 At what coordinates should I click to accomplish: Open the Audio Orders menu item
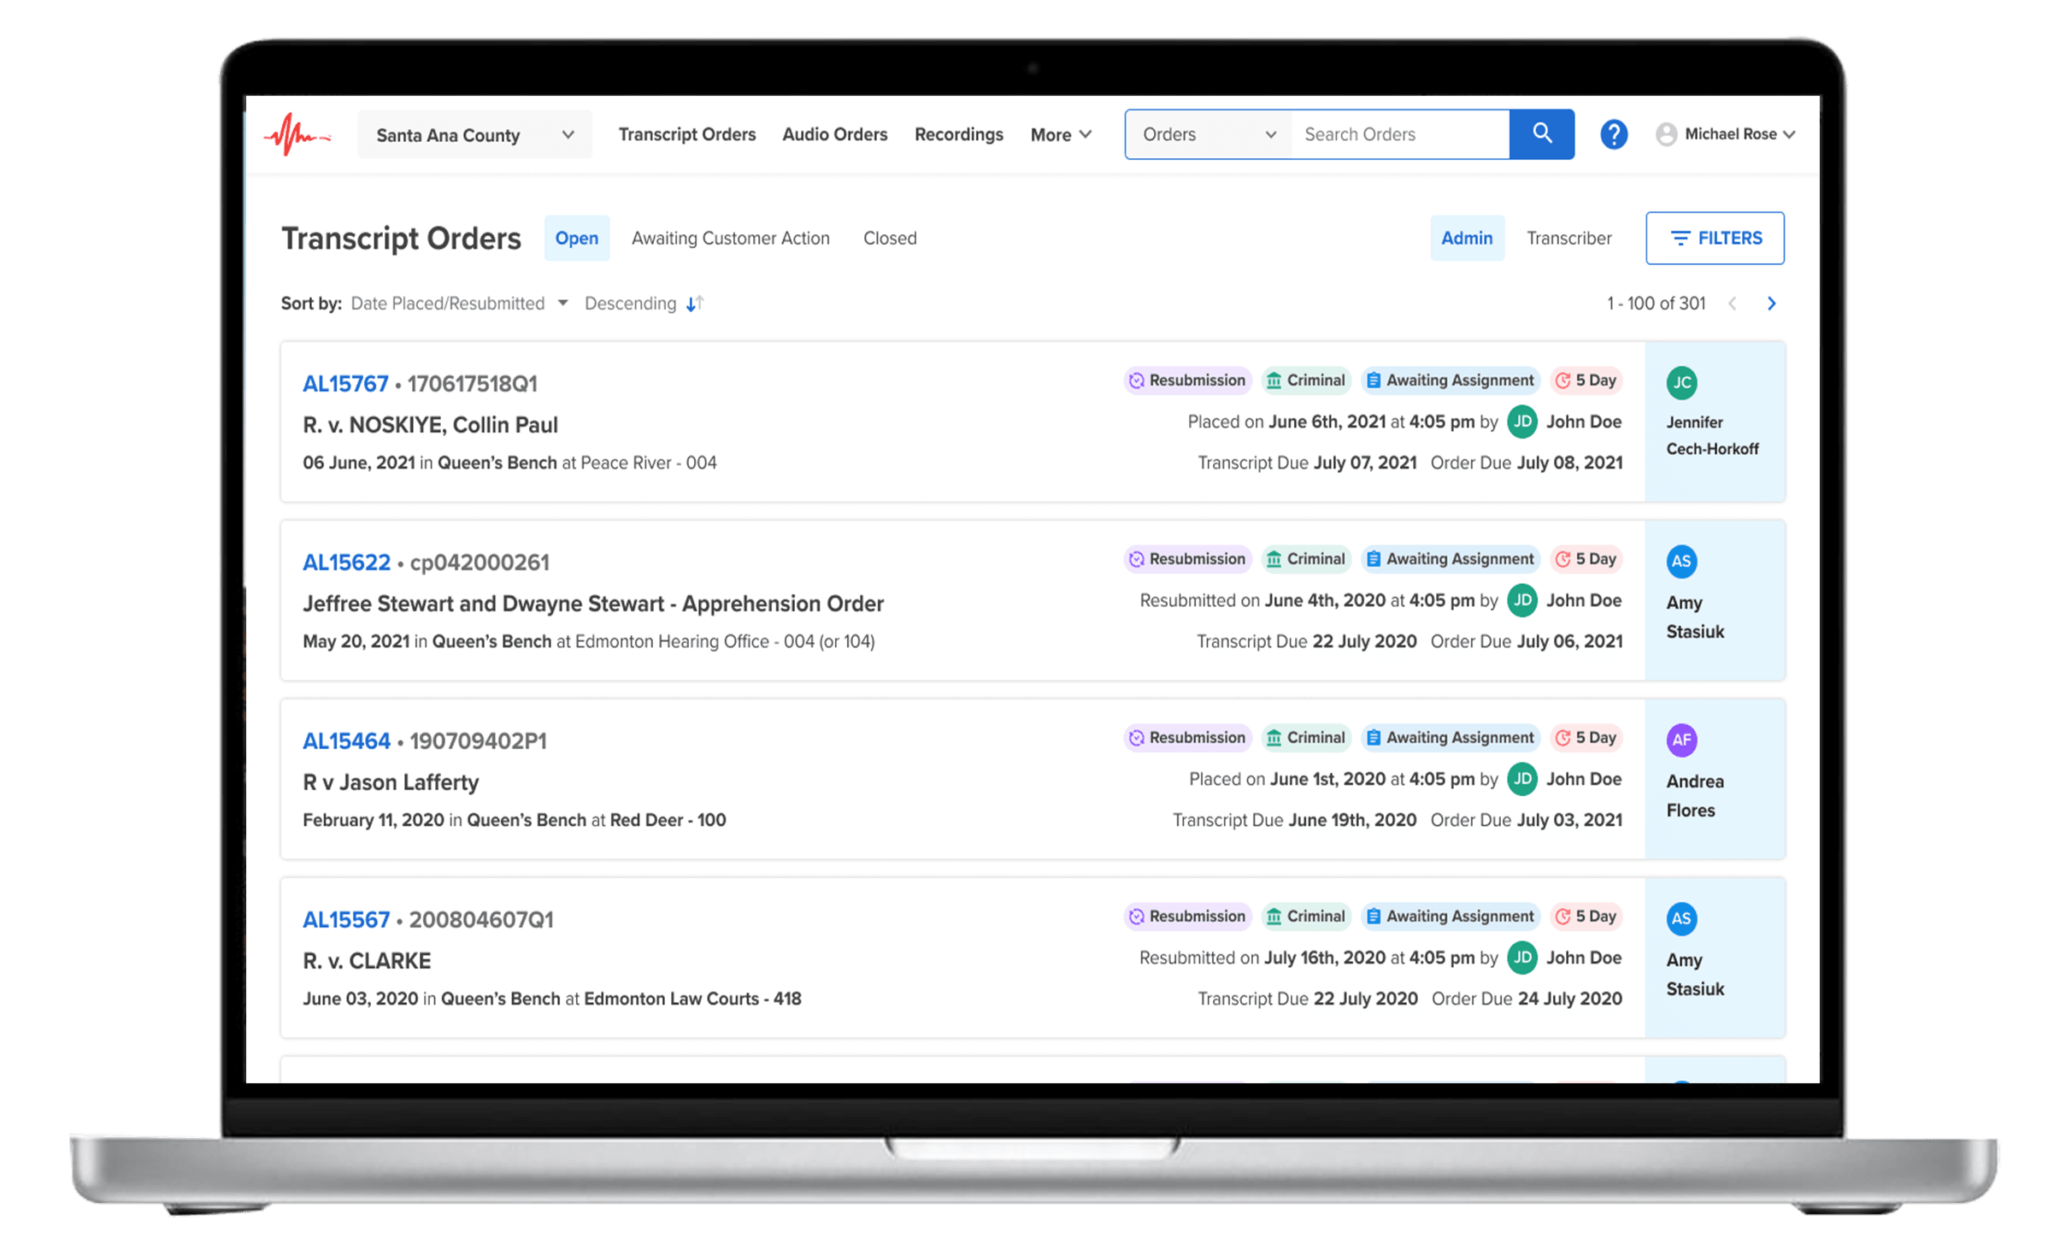pyautogui.click(x=834, y=134)
